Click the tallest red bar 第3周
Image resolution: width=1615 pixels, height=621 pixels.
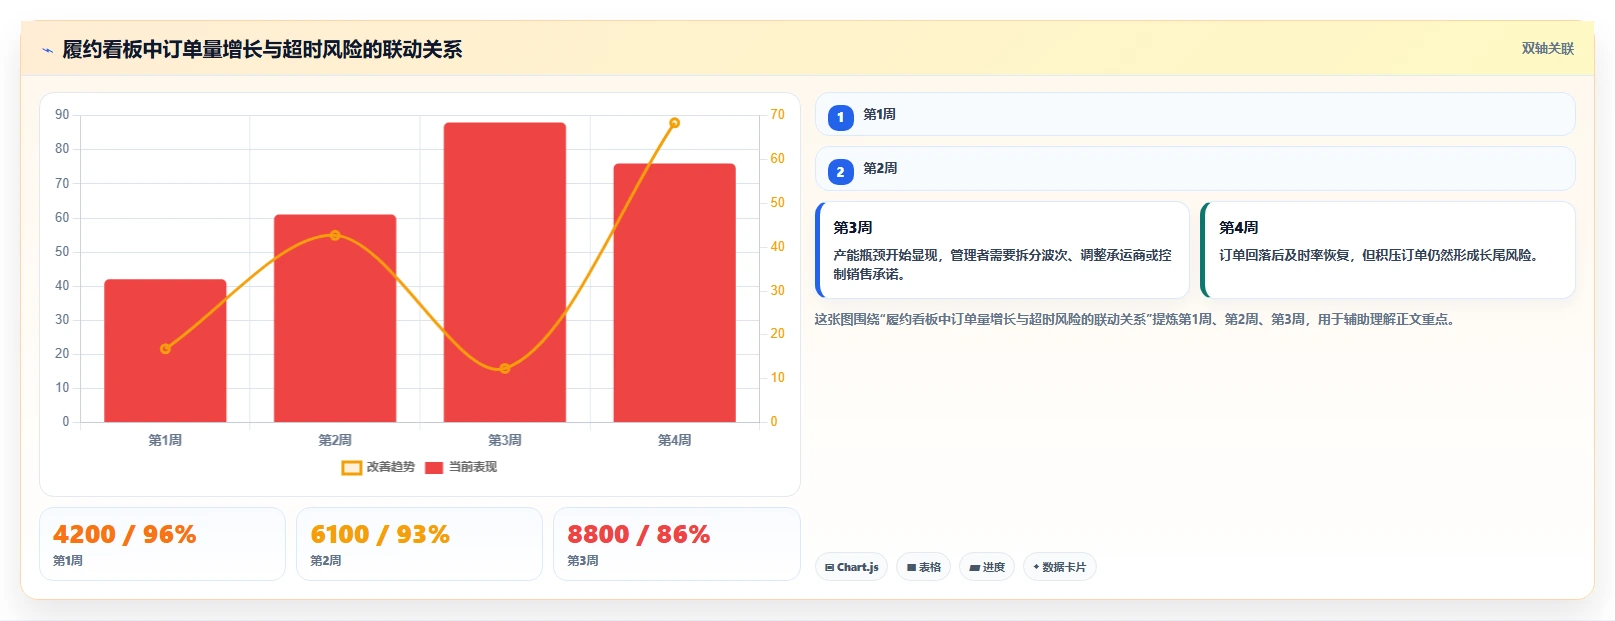point(505,272)
